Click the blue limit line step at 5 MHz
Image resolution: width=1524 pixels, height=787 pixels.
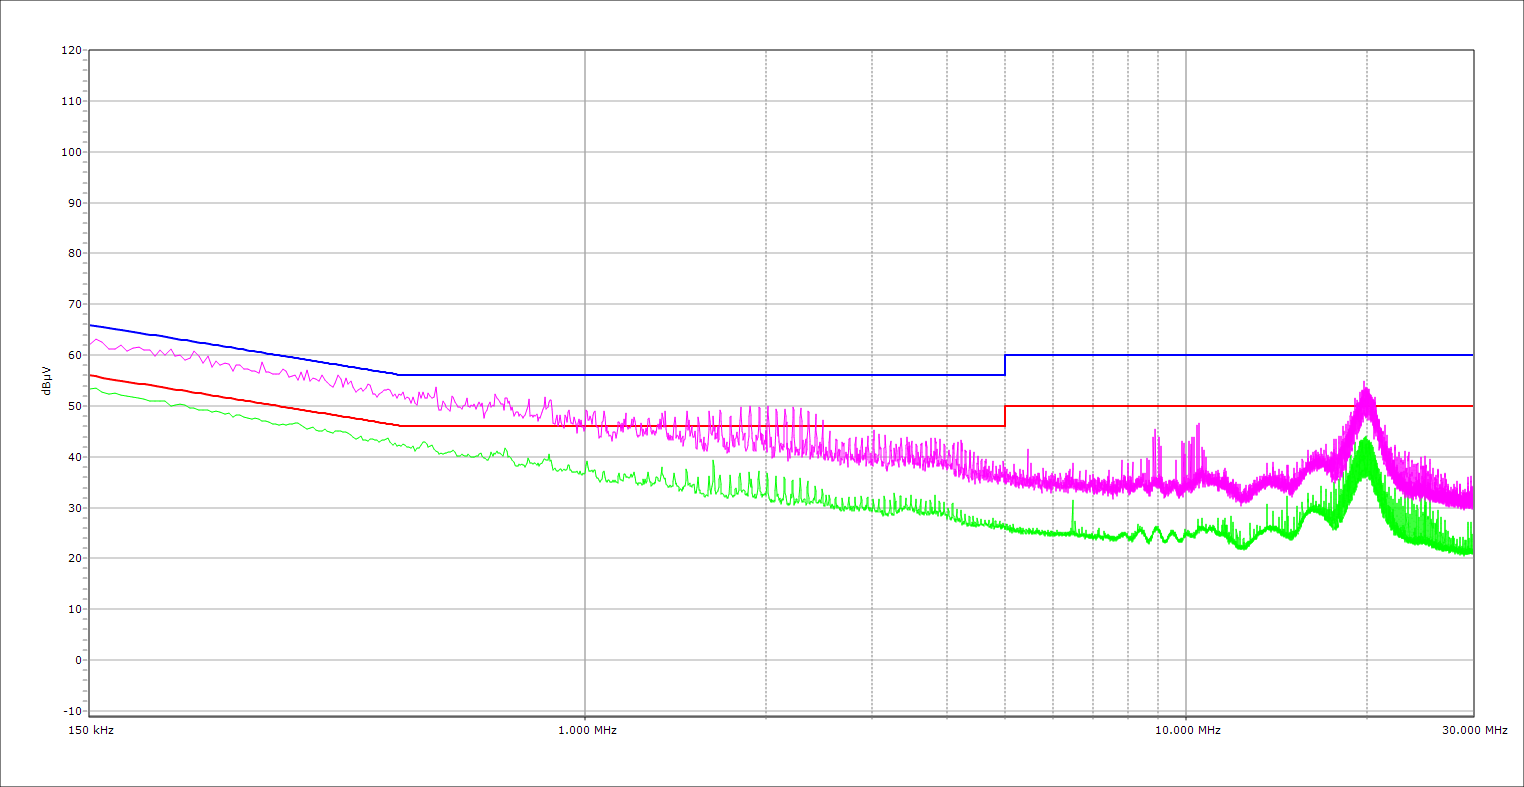(x=1005, y=365)
